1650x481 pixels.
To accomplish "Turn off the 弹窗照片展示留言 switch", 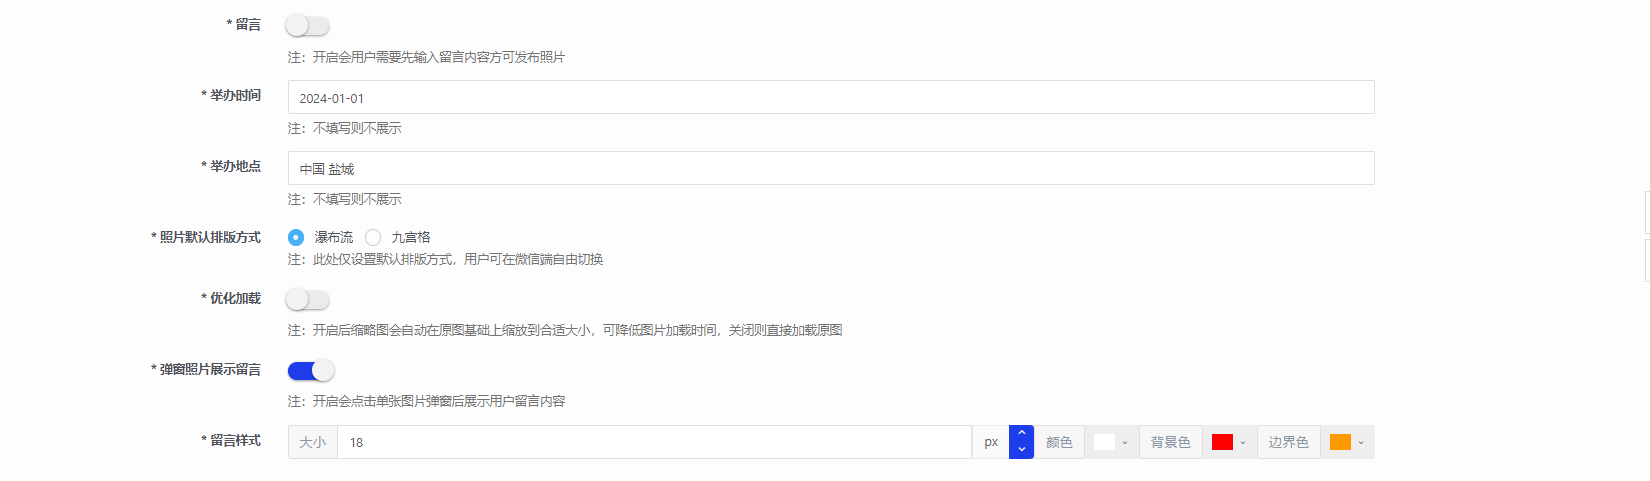I will (311, 371).
